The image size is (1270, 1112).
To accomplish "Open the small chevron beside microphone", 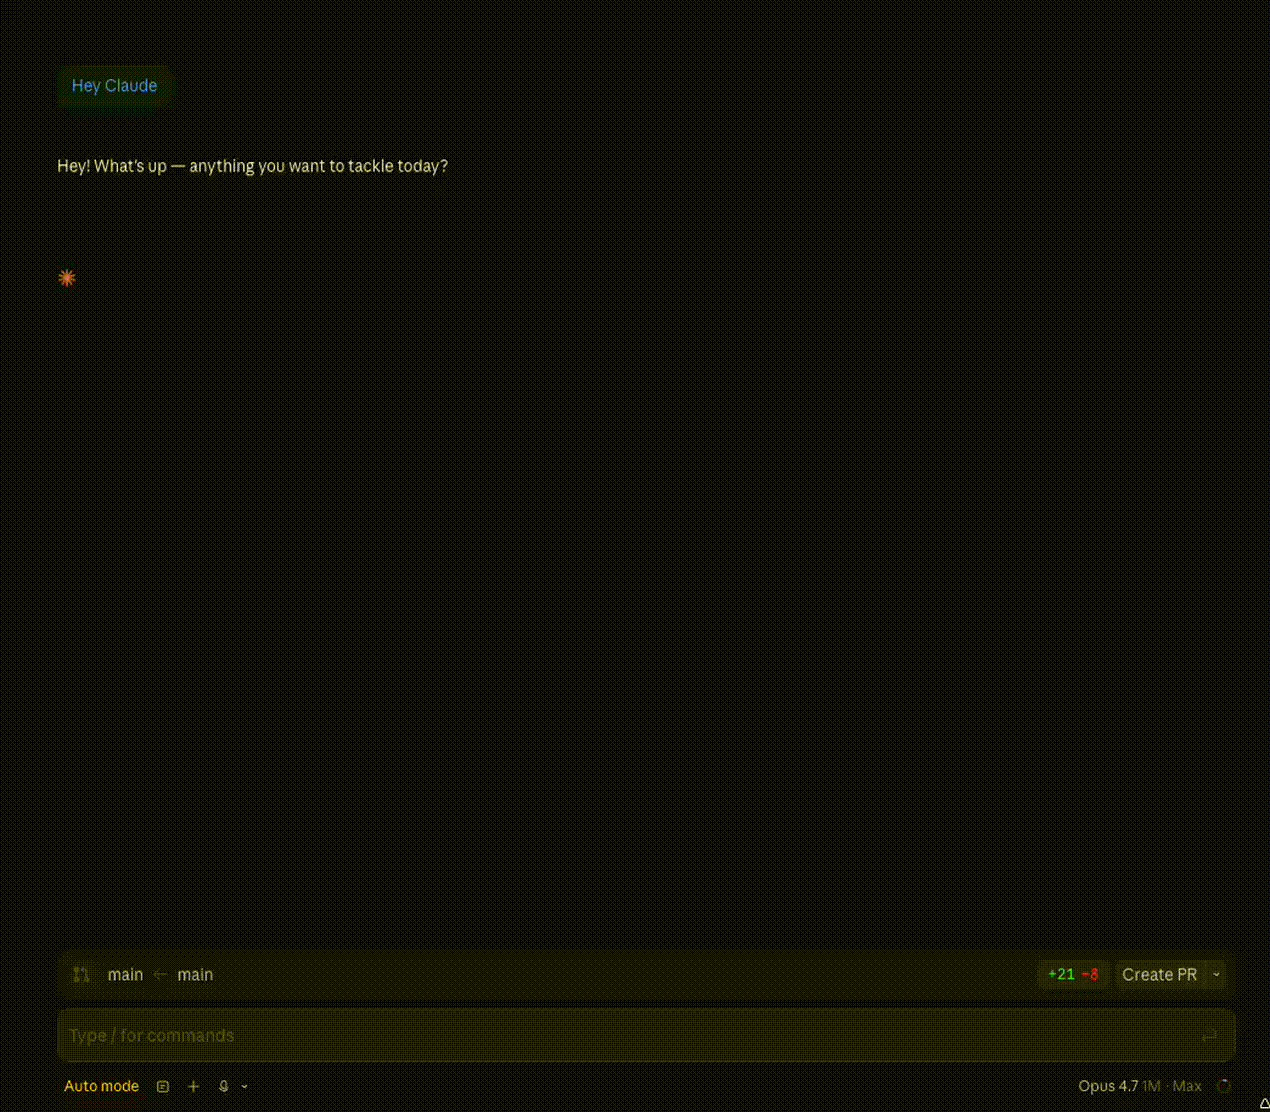I will [x=244, y=1086].
